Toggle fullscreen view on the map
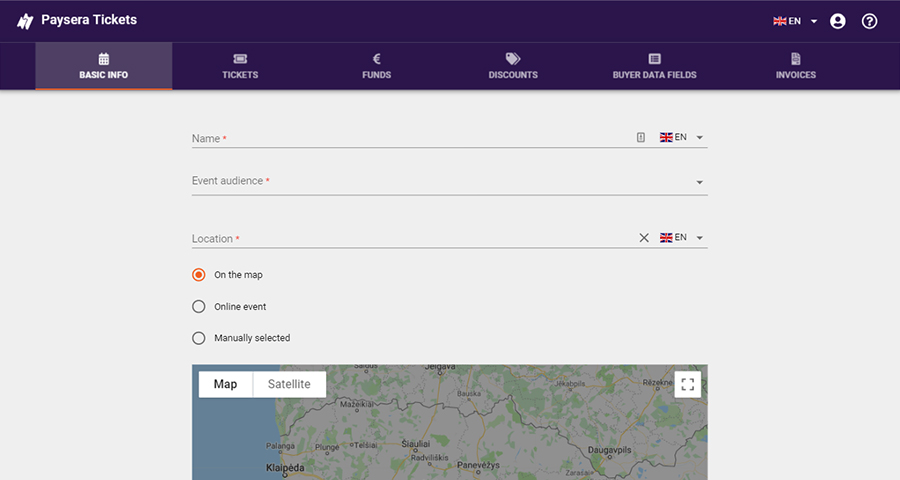 [687, 384]
